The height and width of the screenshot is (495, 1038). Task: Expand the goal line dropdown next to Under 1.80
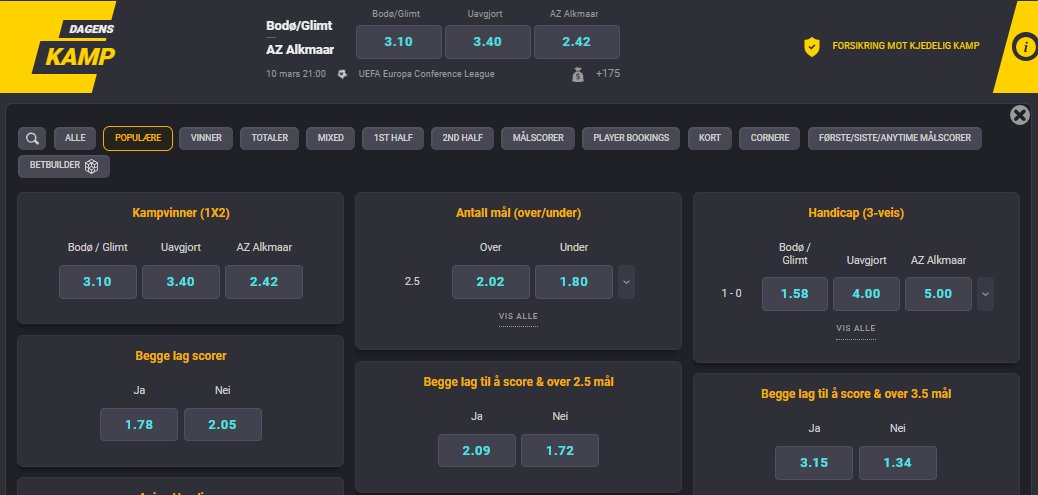[626, 282]
